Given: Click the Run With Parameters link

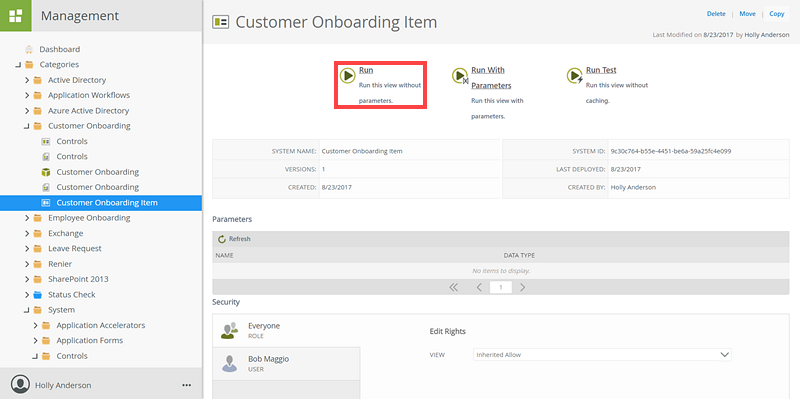Looking at the screenshot, I should coord(491,78).
